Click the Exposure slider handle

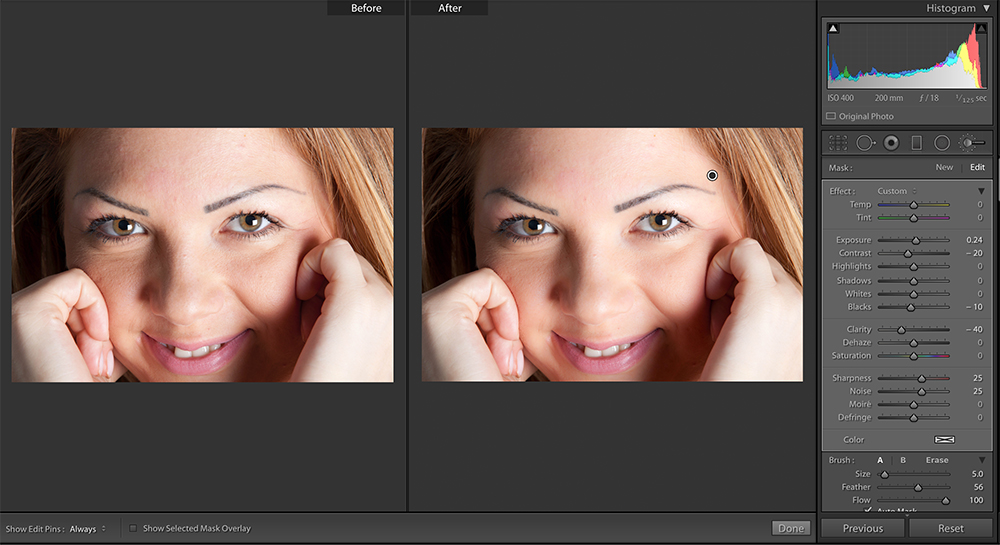[916, 240]
